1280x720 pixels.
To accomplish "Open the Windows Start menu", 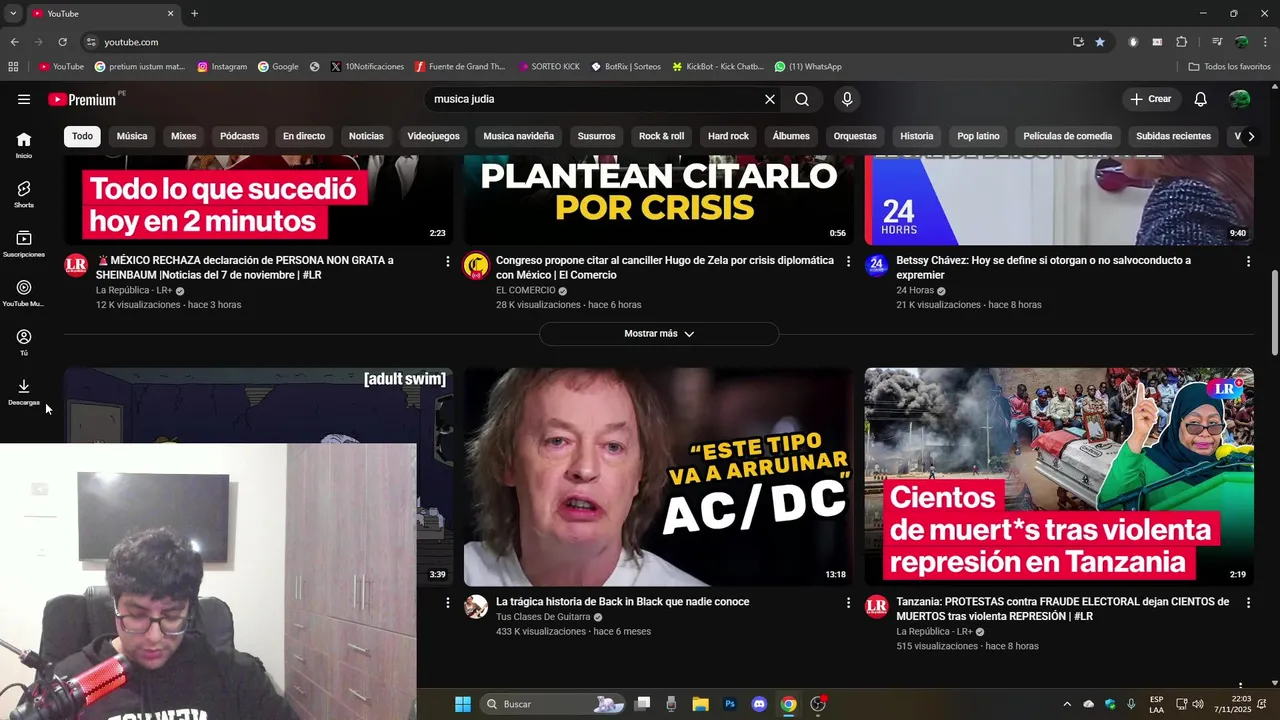I will tap(462, 704).
